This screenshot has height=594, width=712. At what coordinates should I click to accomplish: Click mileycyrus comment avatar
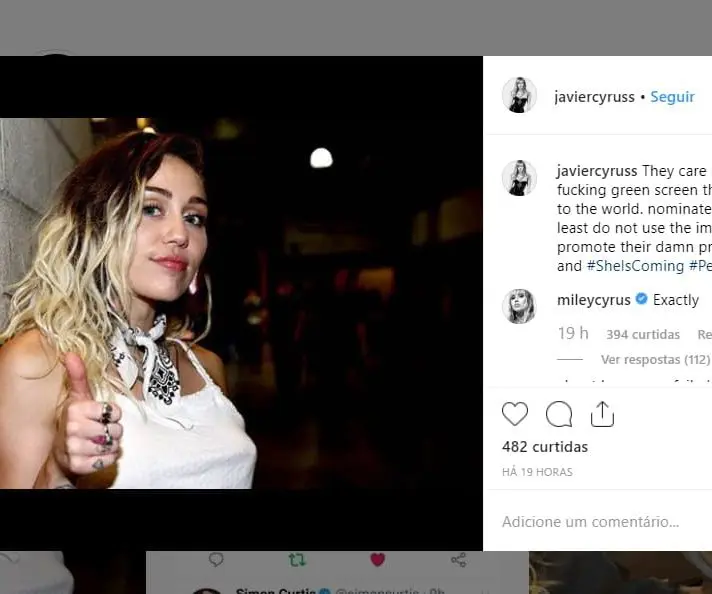click(519, 305)
